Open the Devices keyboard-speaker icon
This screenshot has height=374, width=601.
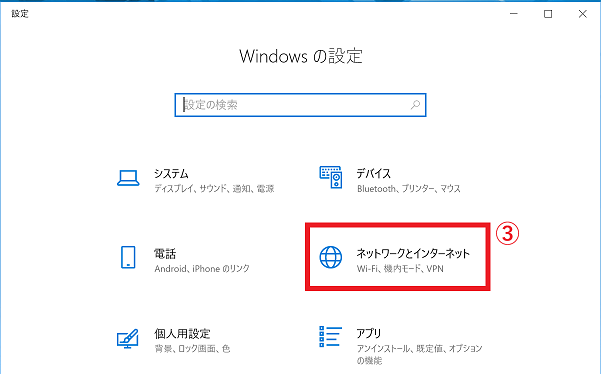point(330,177)
